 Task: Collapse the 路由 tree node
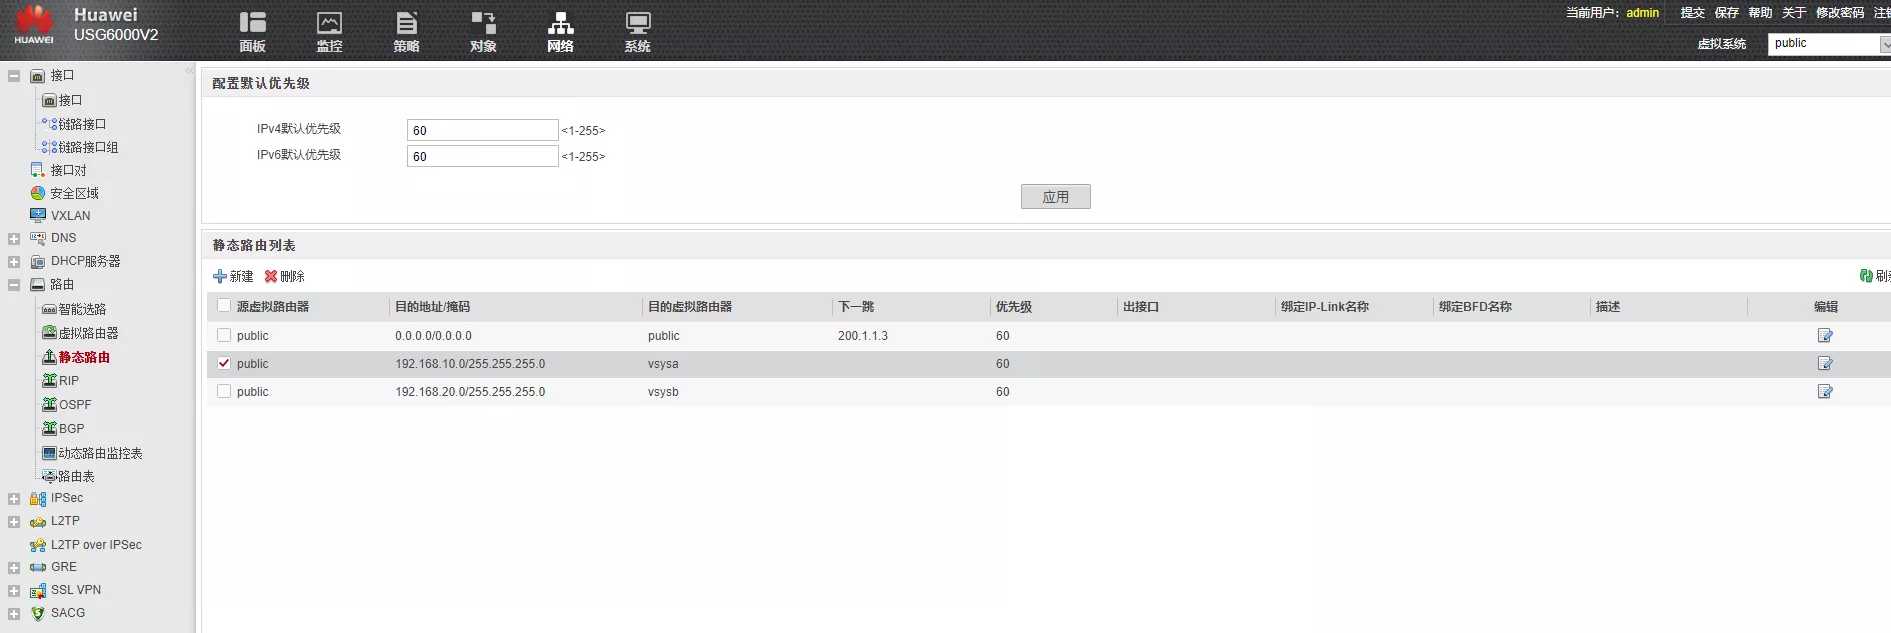[x=14, y=285]
